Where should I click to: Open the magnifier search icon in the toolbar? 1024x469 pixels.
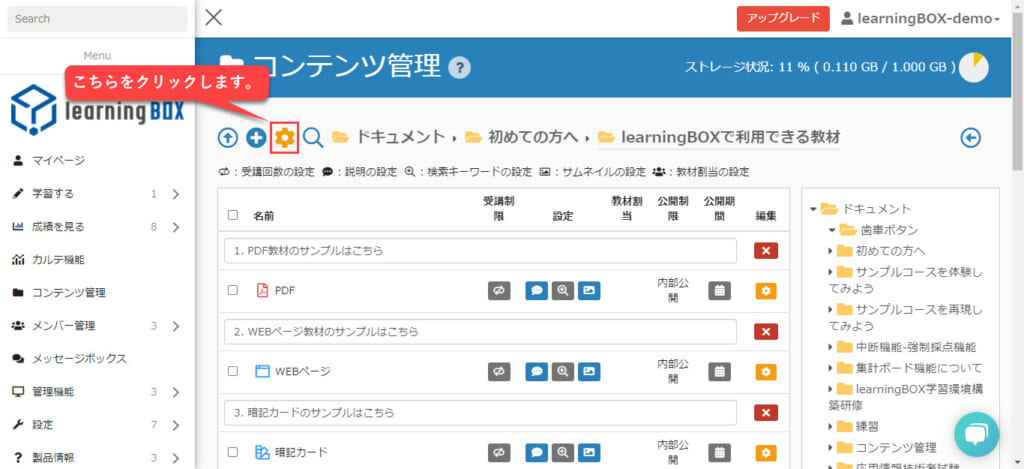pyautogui.click(x=313, y=138)
